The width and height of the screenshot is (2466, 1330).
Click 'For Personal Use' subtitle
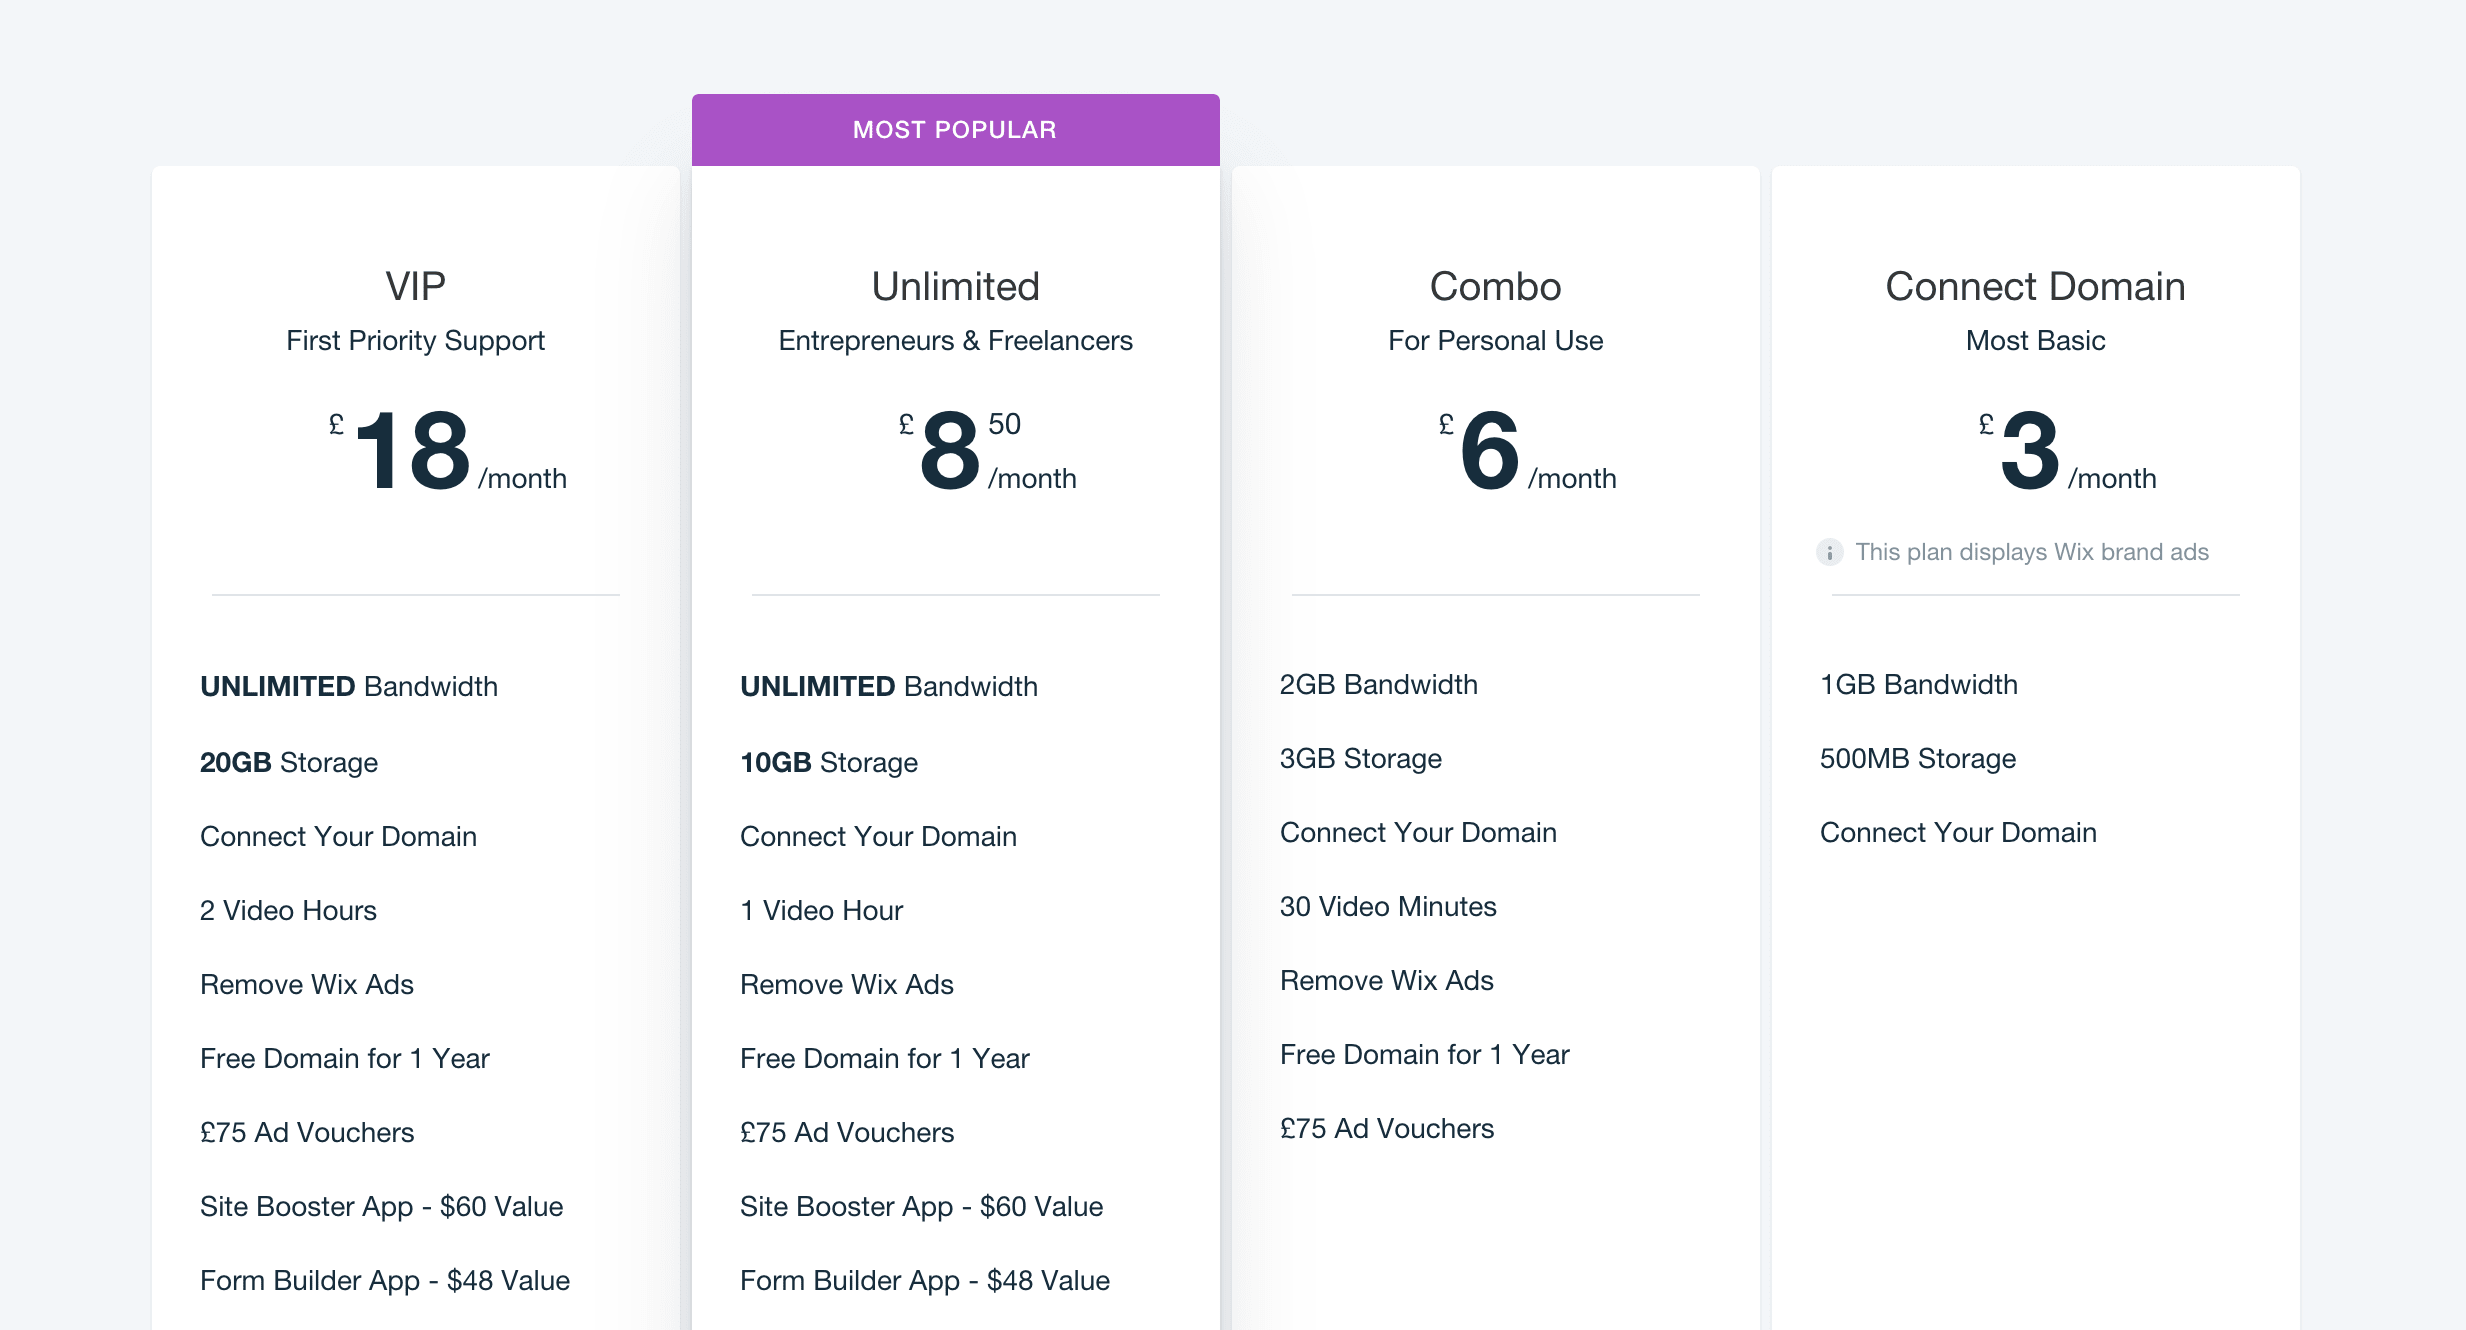click(x=1496, y=341)
